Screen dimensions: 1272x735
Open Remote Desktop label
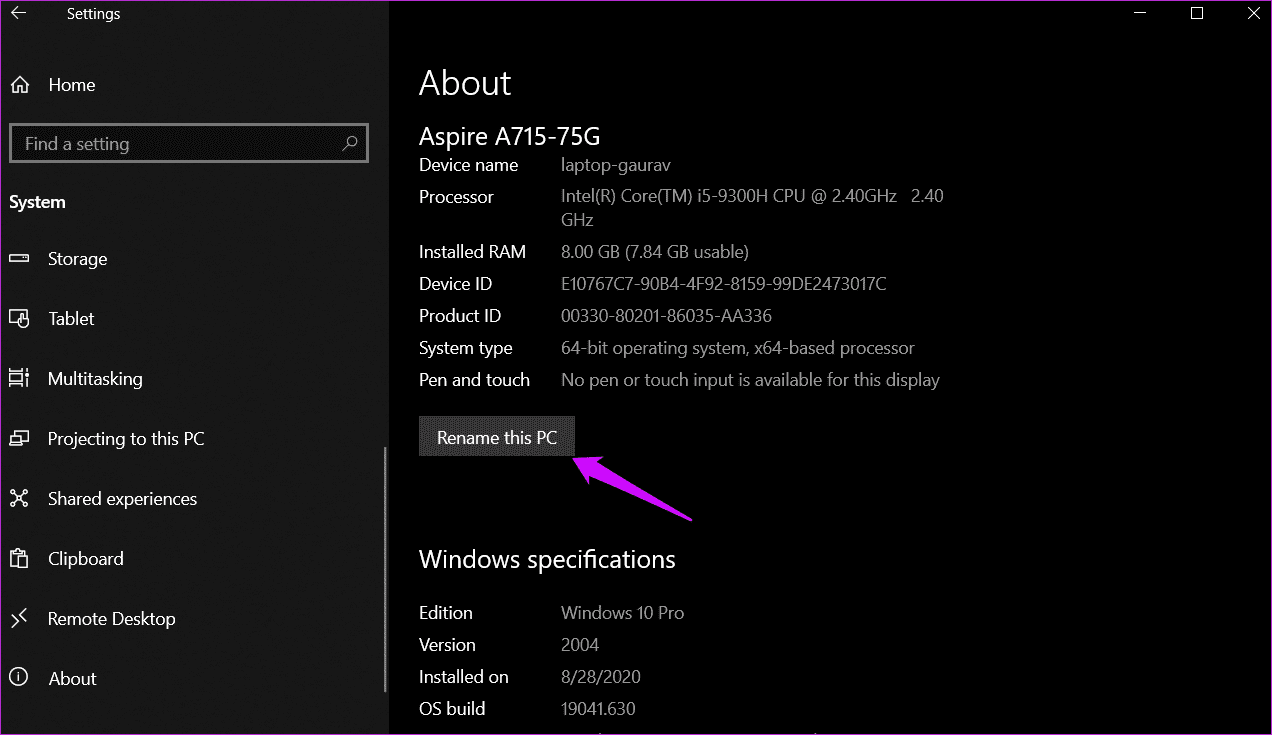click(112, 619)
